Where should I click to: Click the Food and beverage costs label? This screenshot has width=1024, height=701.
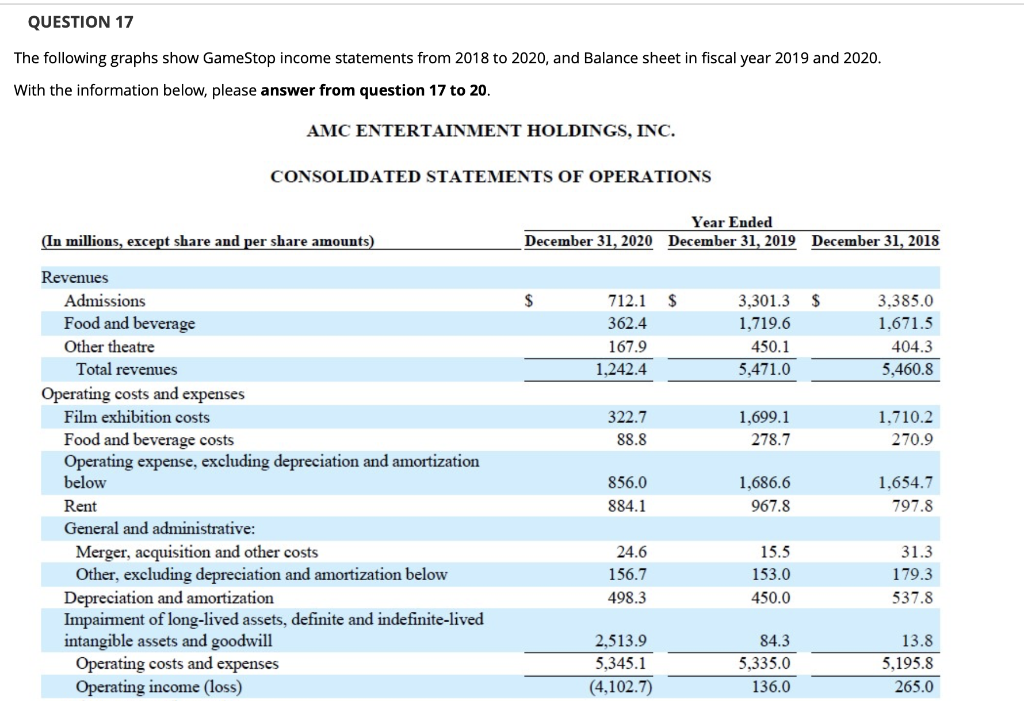[x=149, y=440]
